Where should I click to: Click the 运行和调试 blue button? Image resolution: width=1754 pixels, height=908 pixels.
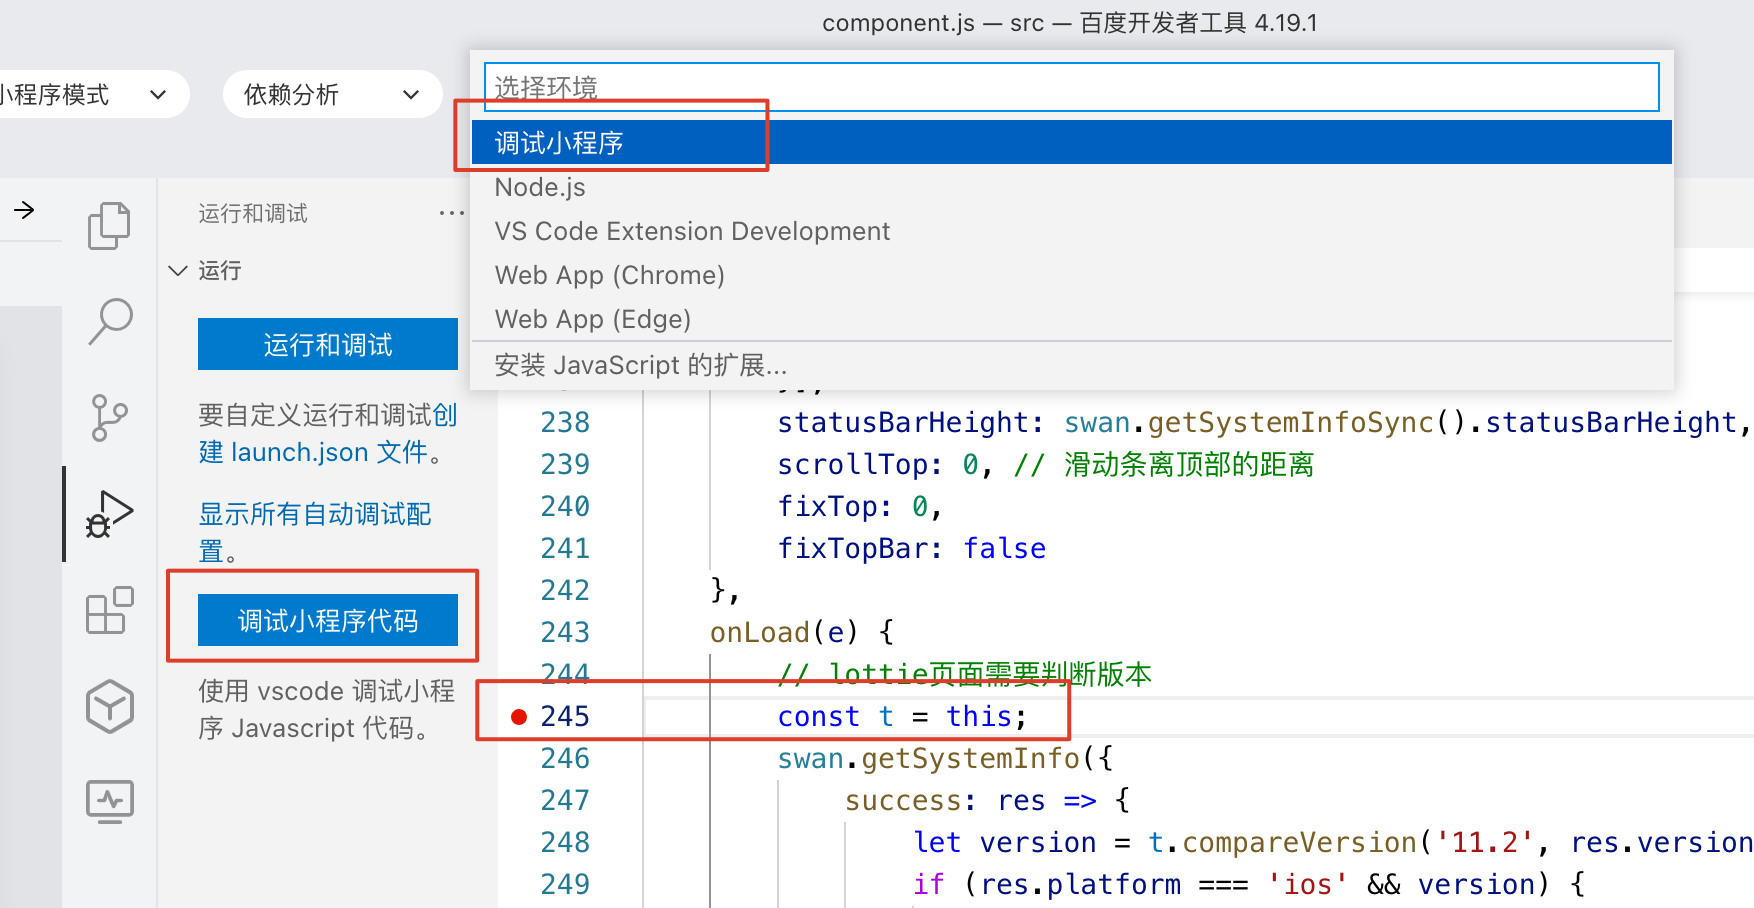(x=327, y=345)
